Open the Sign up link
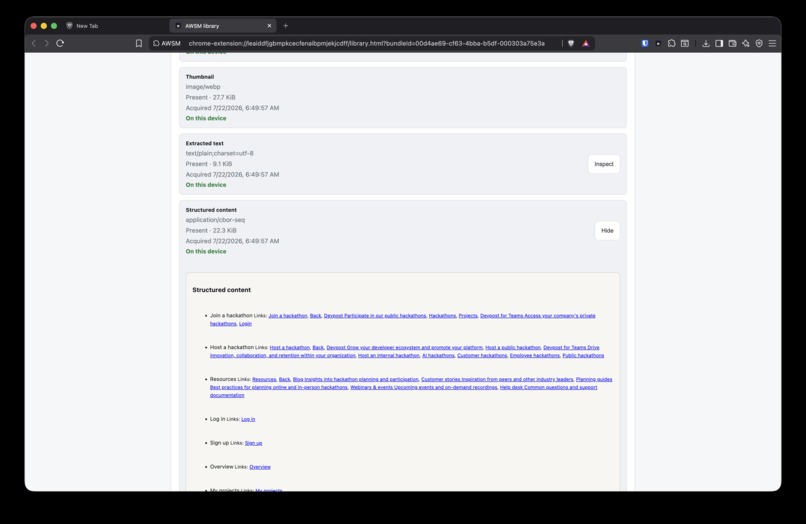The width and height of the screenshot is (806, 524). 253,443
